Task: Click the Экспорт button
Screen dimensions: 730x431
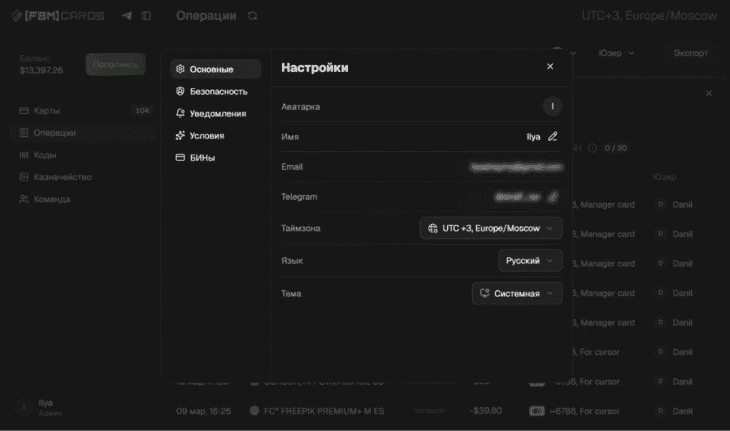Action: (690, 53)
